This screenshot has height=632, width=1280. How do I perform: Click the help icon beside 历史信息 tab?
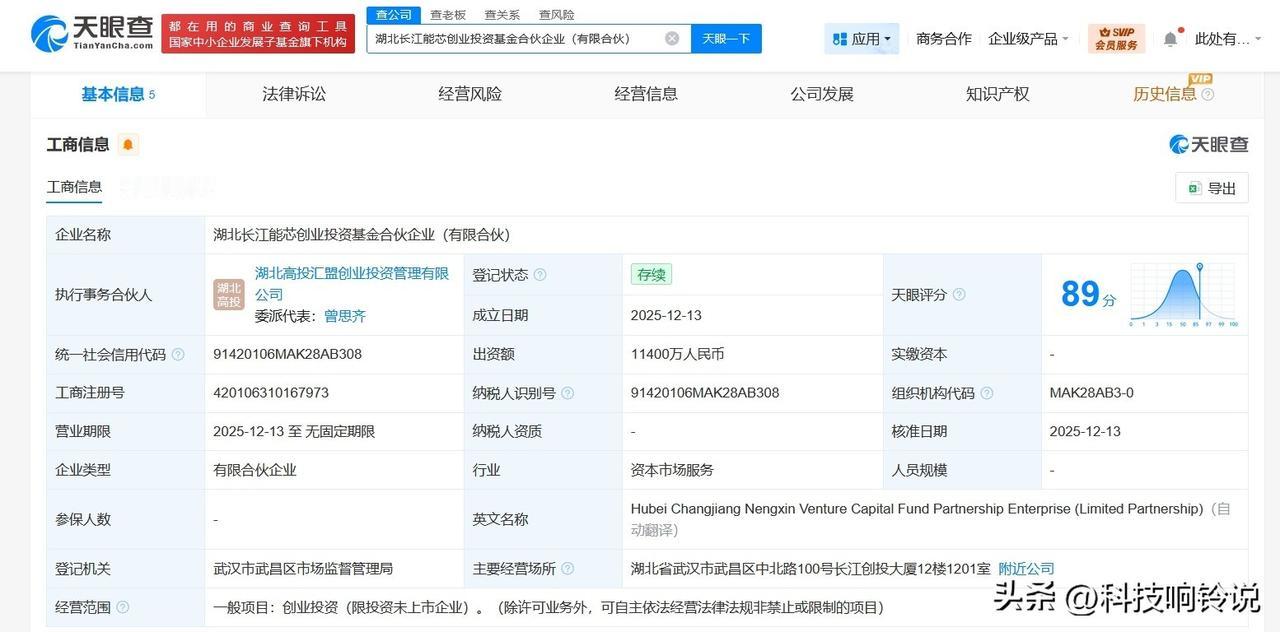(x=1207, y=94)
